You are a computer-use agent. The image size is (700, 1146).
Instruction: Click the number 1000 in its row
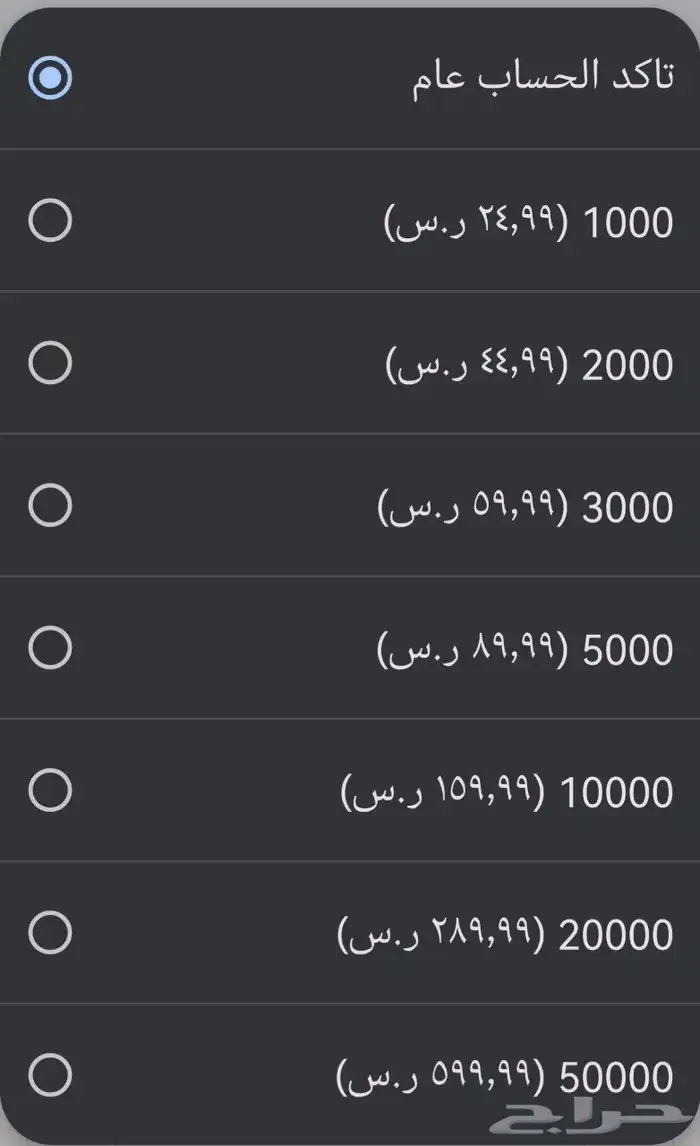click(x=627, y=223)
